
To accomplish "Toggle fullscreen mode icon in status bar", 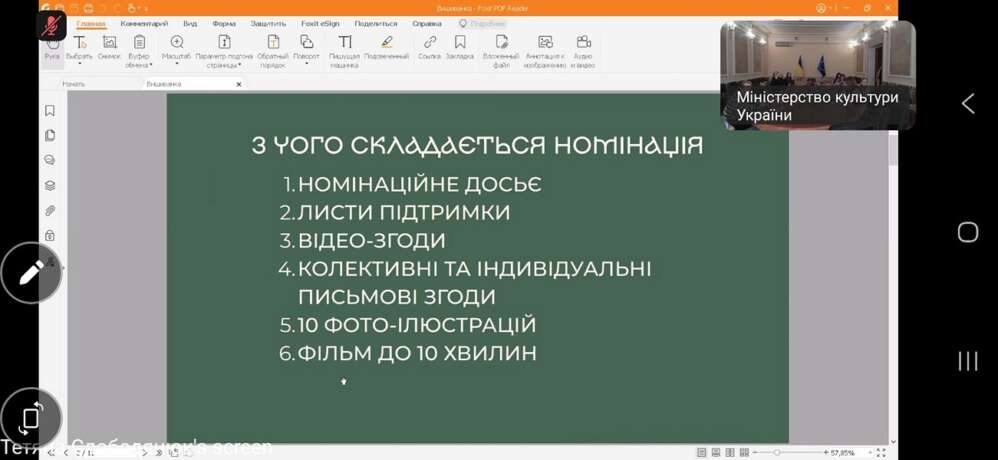I will point(881,453).
